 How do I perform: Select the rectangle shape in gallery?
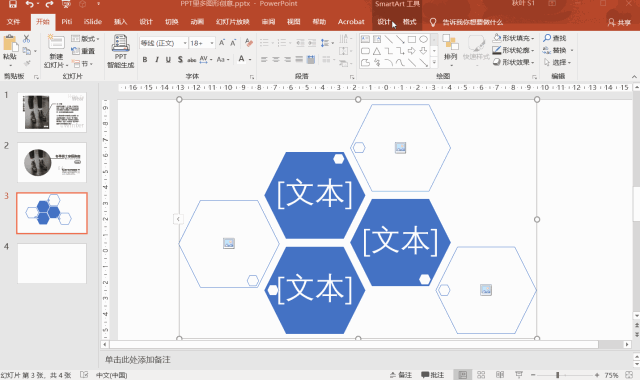pyautogui.click(x=412, y=39)
